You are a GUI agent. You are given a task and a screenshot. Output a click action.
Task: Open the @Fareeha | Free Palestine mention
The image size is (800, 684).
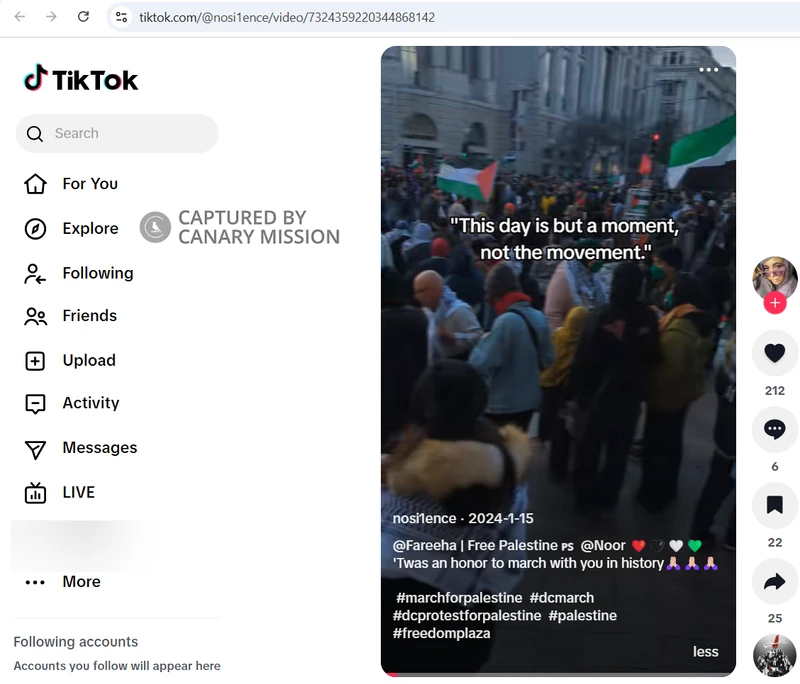point(483,545)
